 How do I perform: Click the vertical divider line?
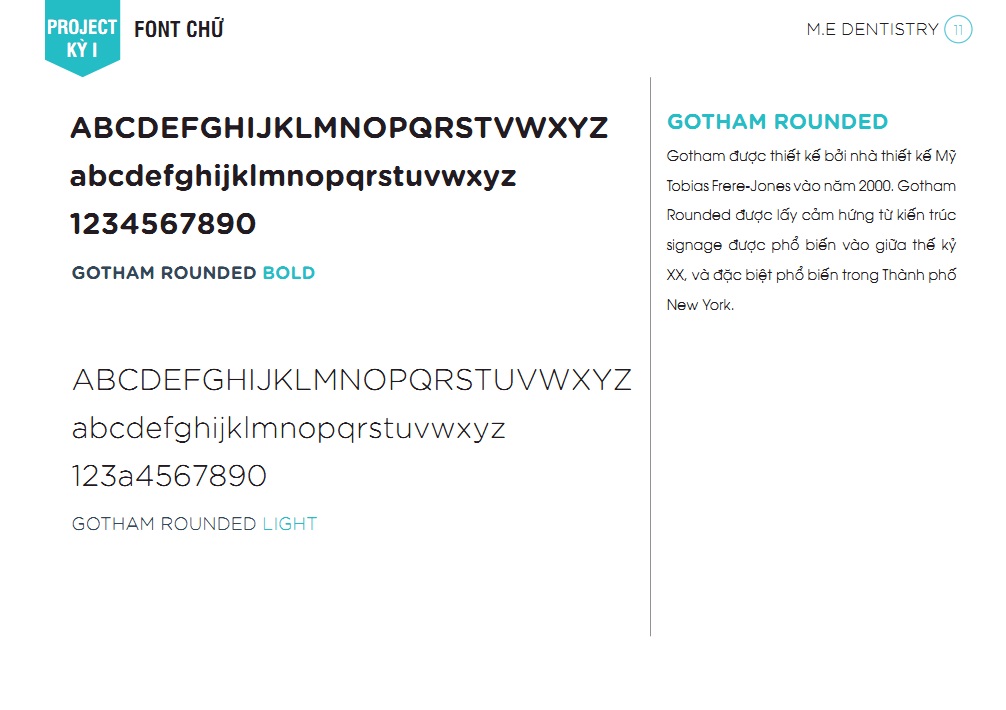(651, 357)
